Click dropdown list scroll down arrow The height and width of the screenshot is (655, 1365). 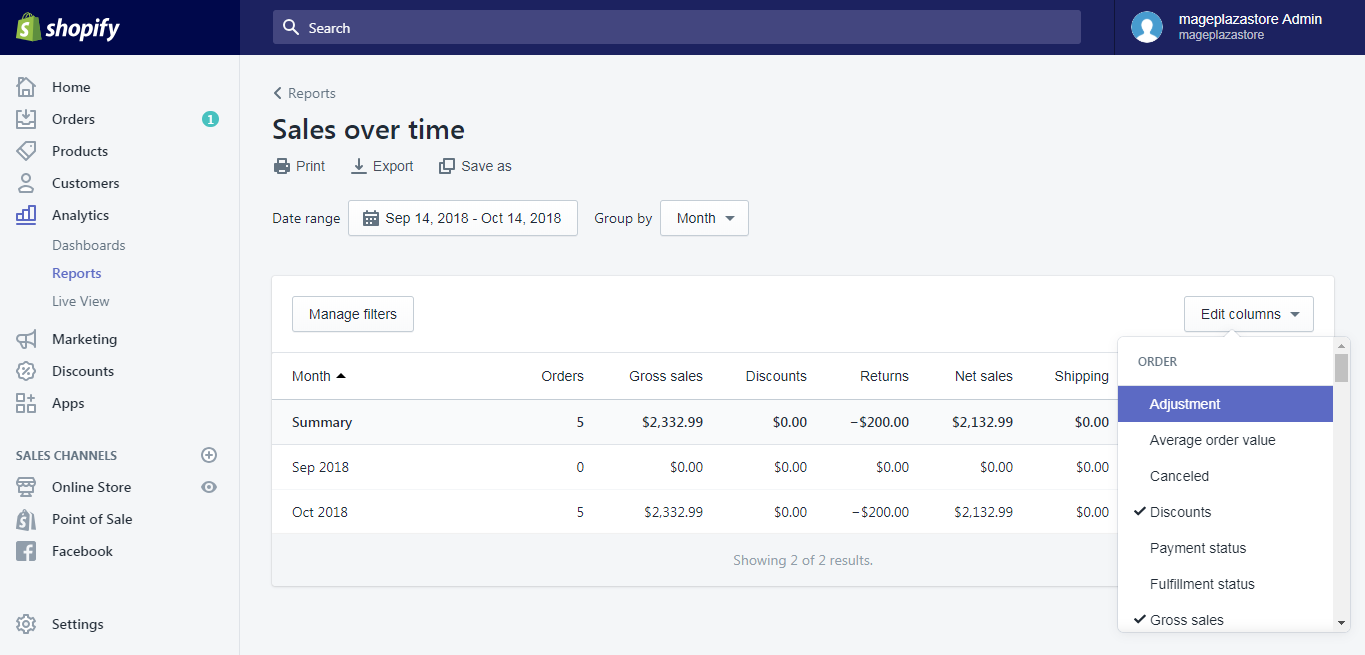pos(1342,623)
